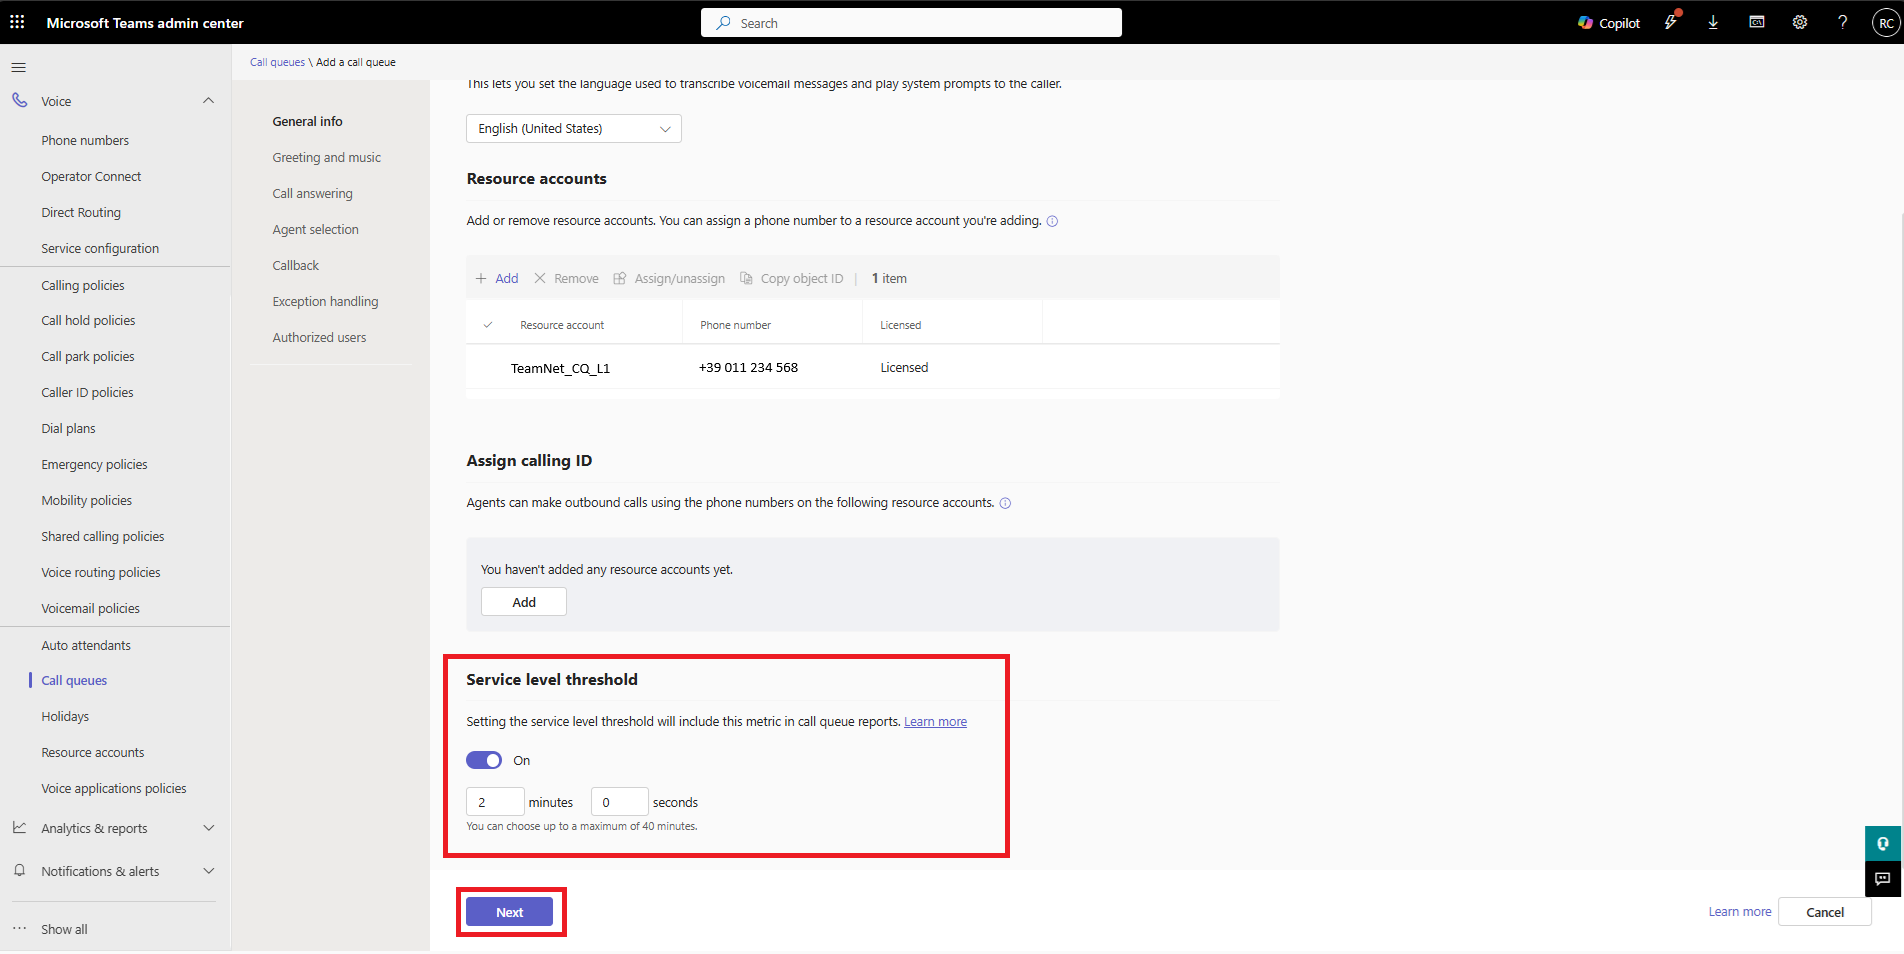Turn off Service level threshold toggle
The width and height of the screenshot is (1904, 954).
tap(484, 760)
